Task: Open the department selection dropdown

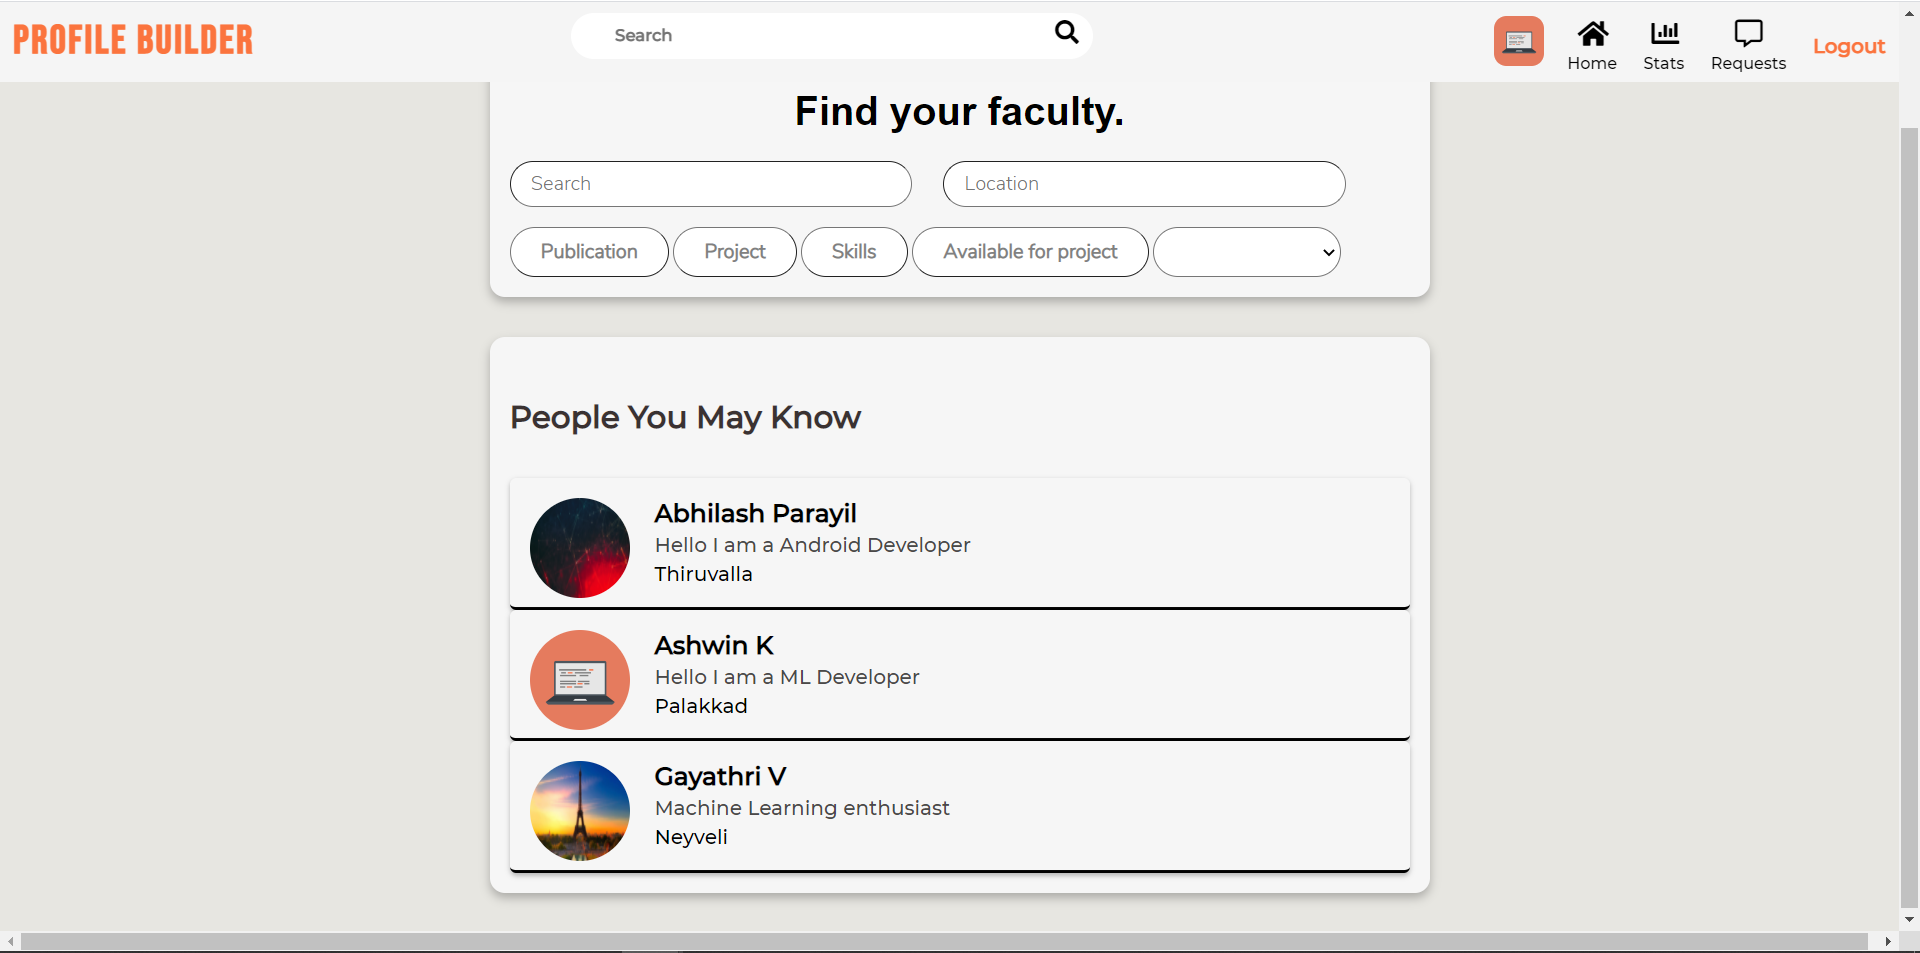Action: coord(1247,252)
